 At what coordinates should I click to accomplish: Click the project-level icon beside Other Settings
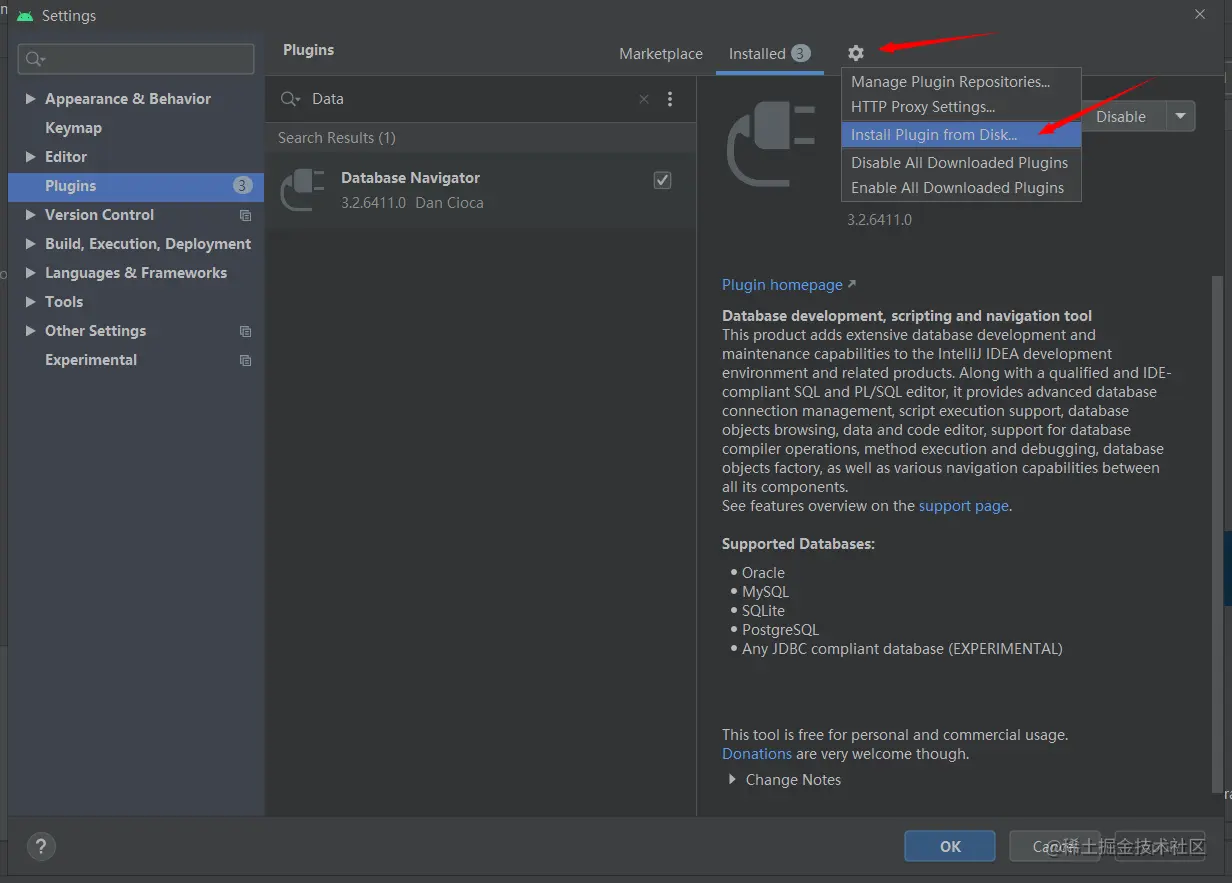(x=246, y=331)
